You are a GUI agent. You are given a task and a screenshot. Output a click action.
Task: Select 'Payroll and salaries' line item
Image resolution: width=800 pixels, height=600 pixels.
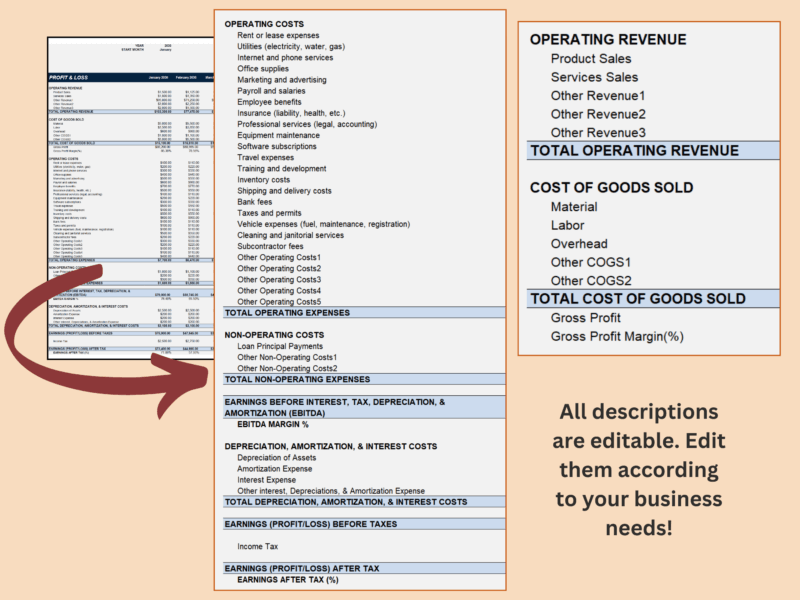point(271,91)
